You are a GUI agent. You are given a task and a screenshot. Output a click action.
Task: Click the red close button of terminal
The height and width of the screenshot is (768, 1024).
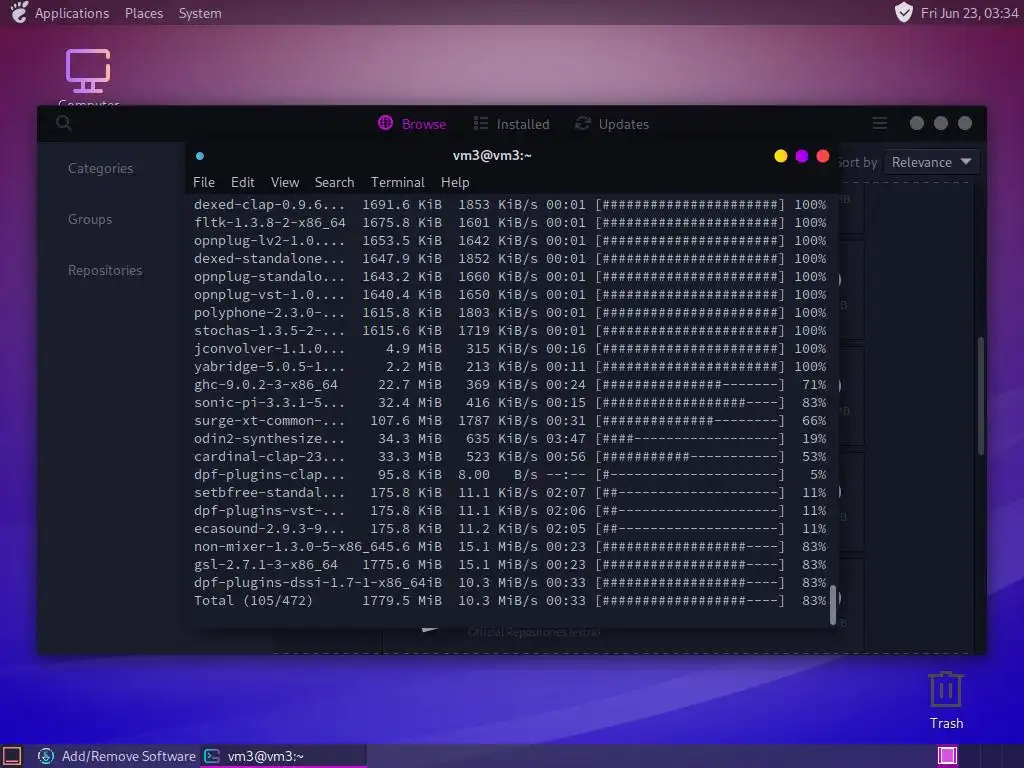pyautogui.click(x=823, y=156)
